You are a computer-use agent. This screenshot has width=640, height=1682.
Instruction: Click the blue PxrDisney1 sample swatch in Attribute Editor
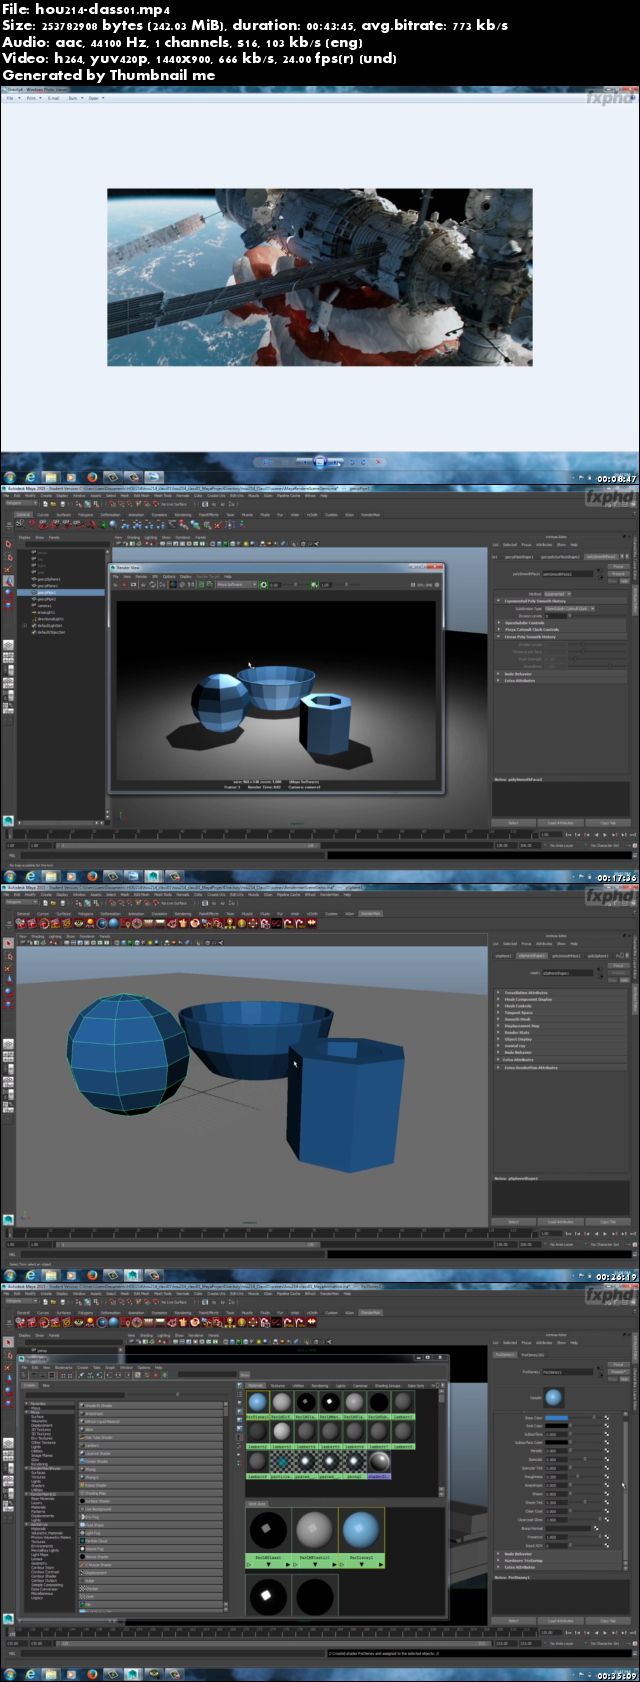click(553, 1397)
